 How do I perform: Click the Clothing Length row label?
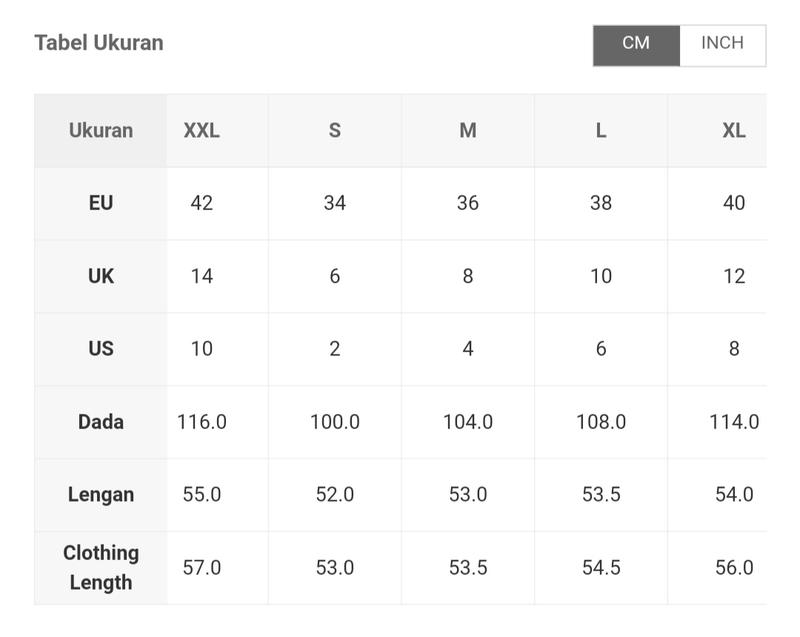(x=101, y=568)
